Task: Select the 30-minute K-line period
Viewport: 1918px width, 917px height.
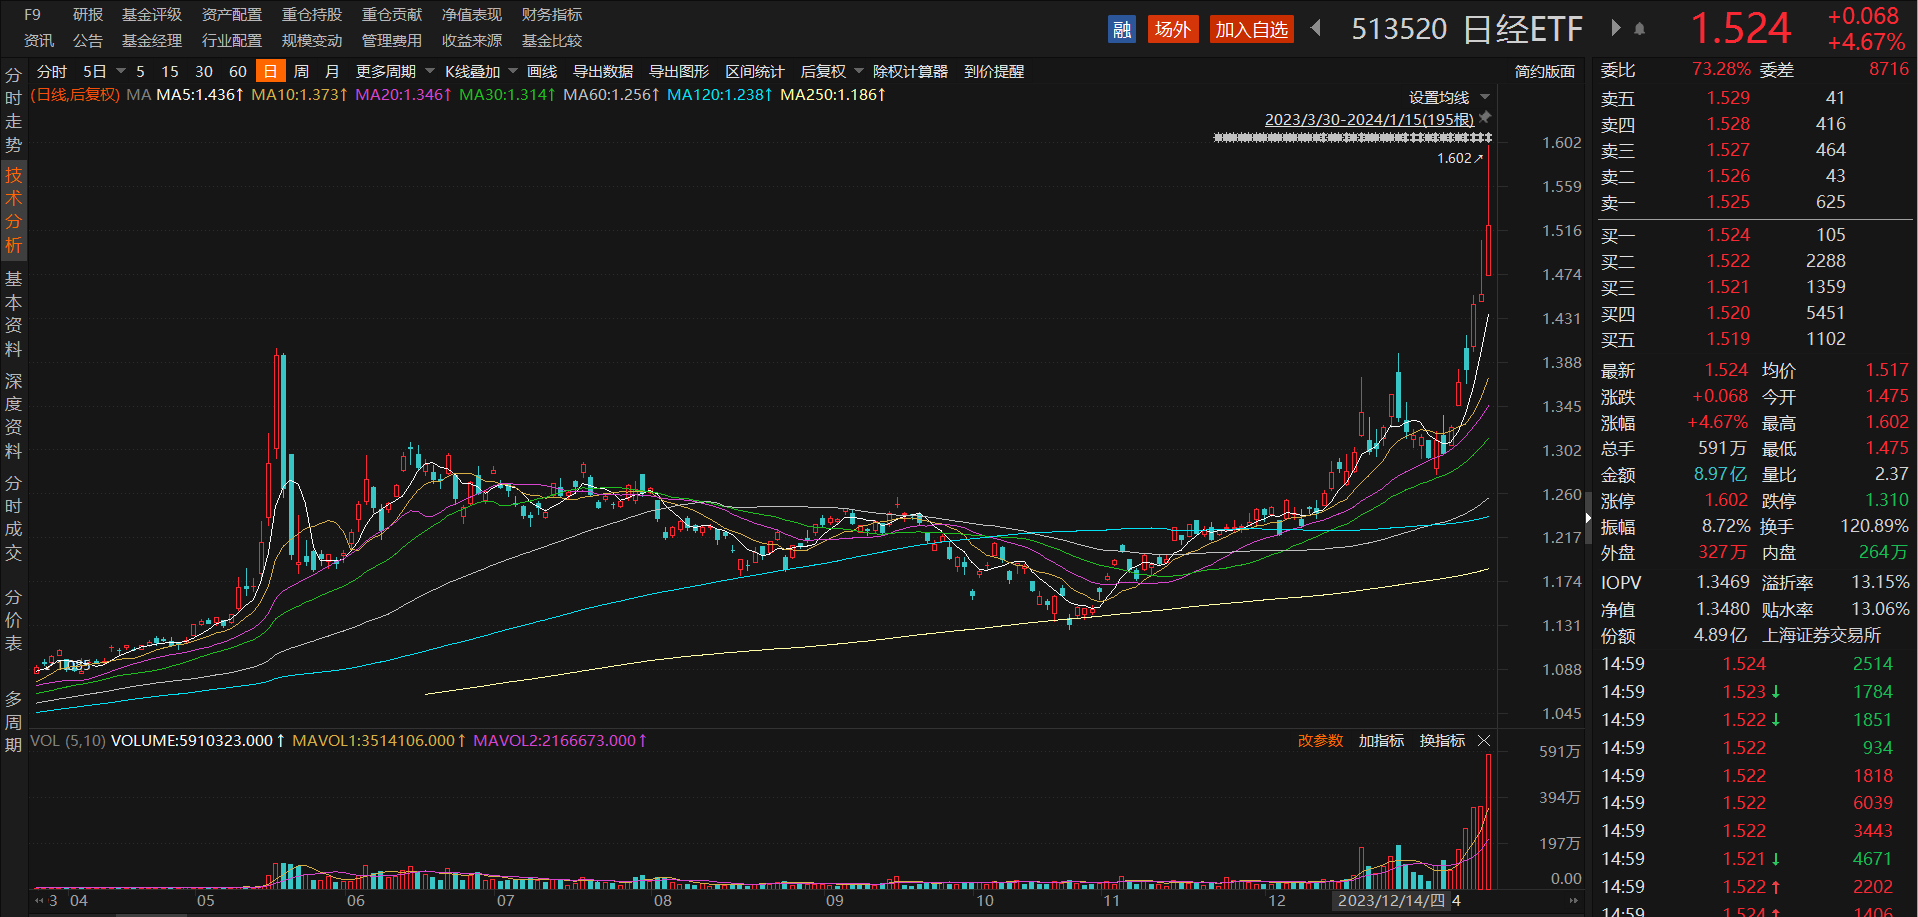Action: [x=204, y=72]
